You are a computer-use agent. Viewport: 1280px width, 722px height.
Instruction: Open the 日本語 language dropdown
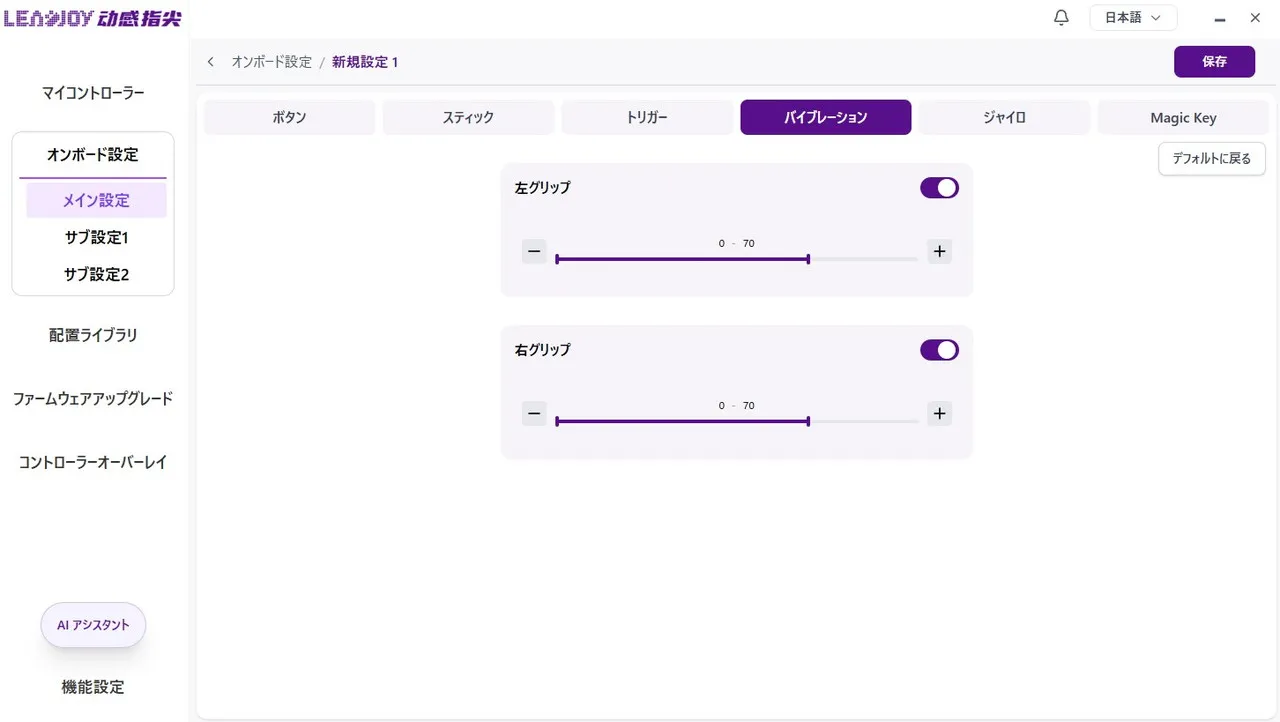pos(1132,18)
